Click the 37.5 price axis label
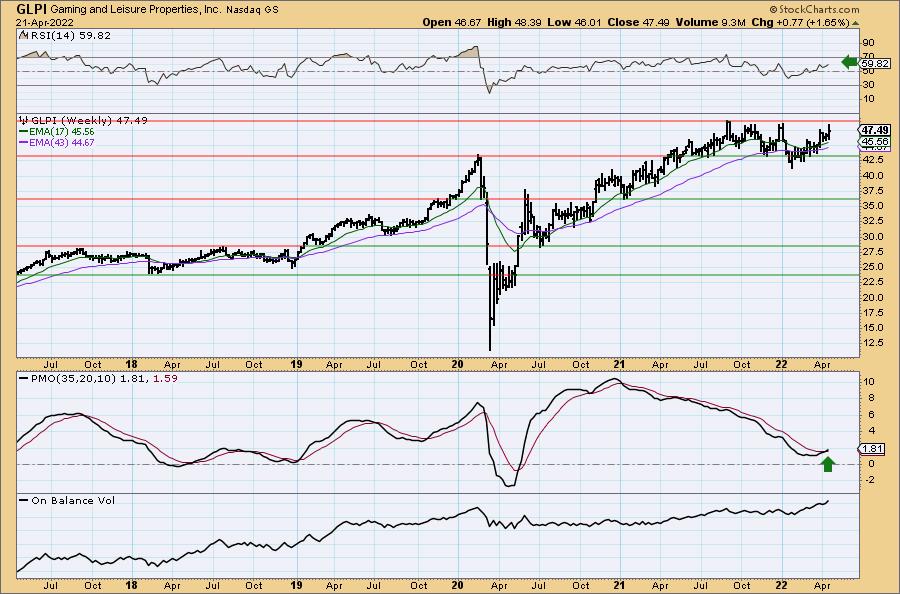The width and height of the screenshot is (900, 594). [x=871, y=193]
